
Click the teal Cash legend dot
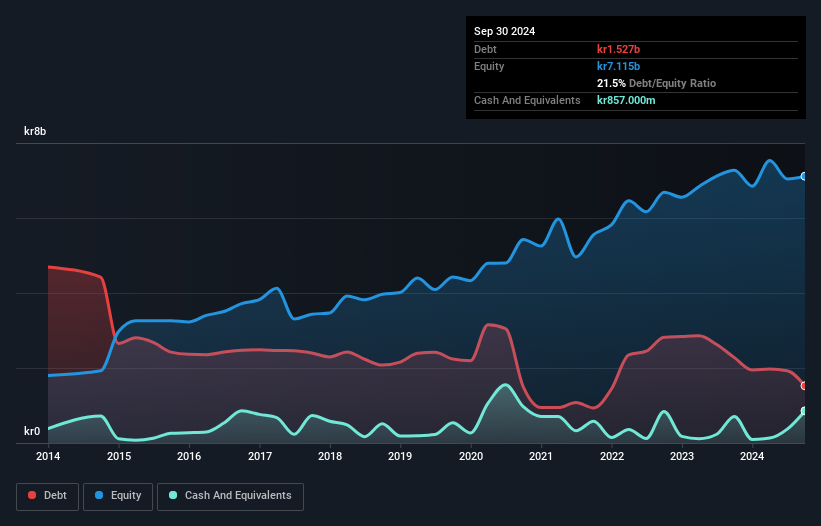[x=173, y=495]
